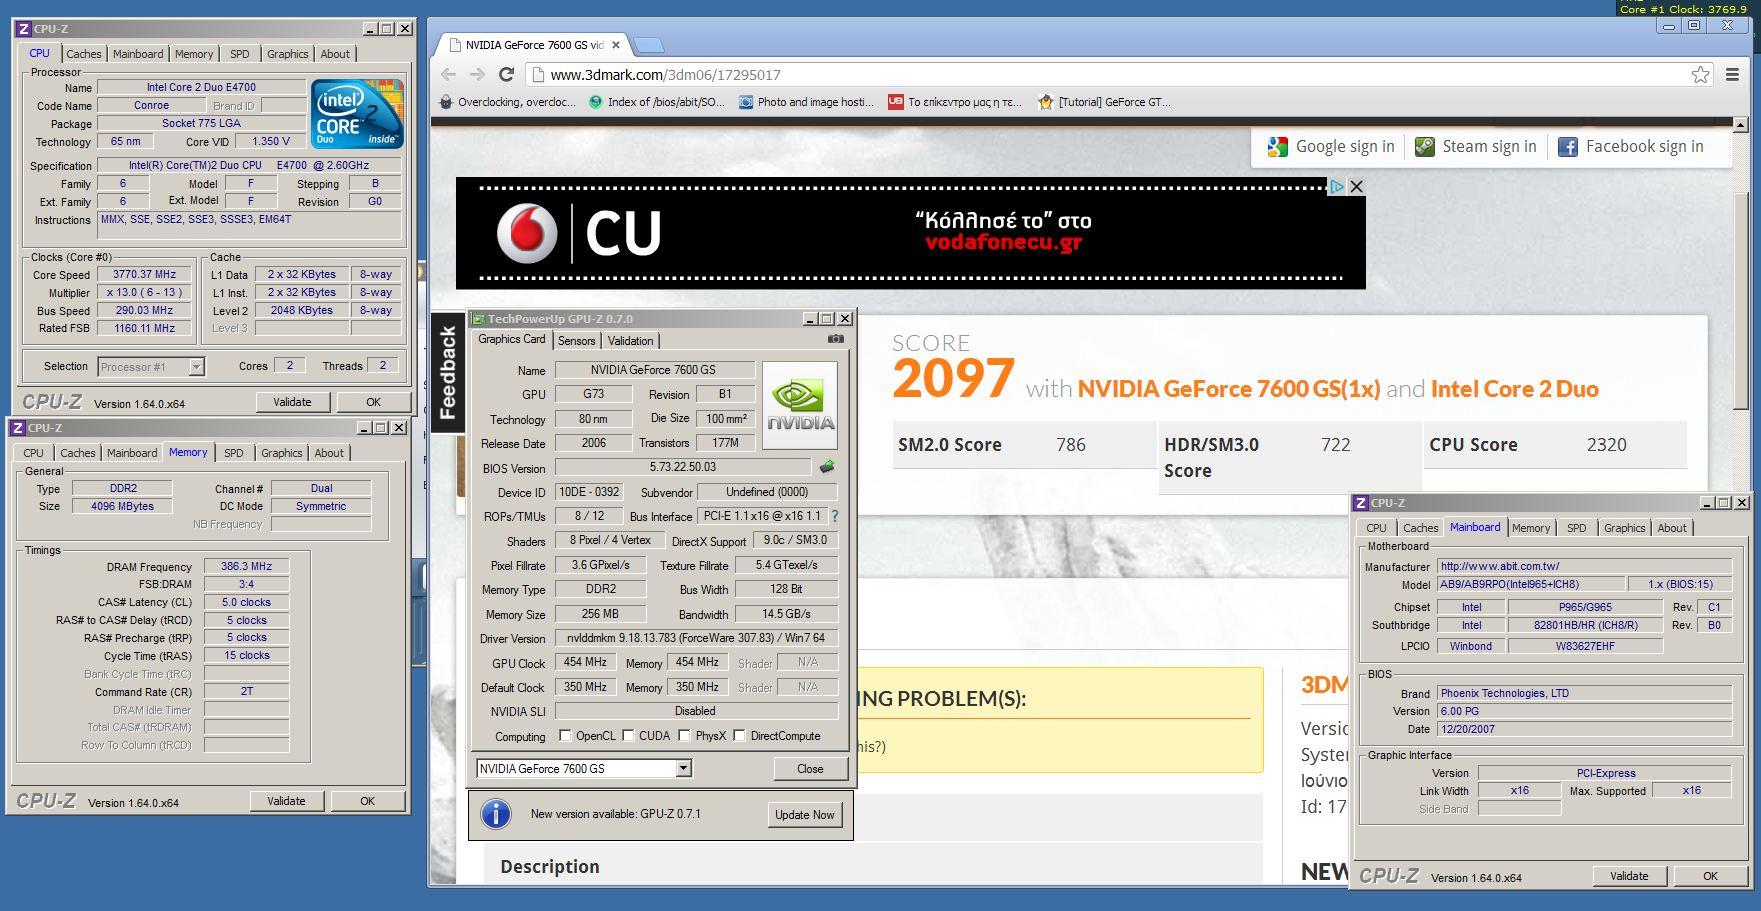The width and height of the screenshot is (1761, 911).
Task: Click the NVIDIA logo in GPU-Z
Action: (x=800, y=404)
